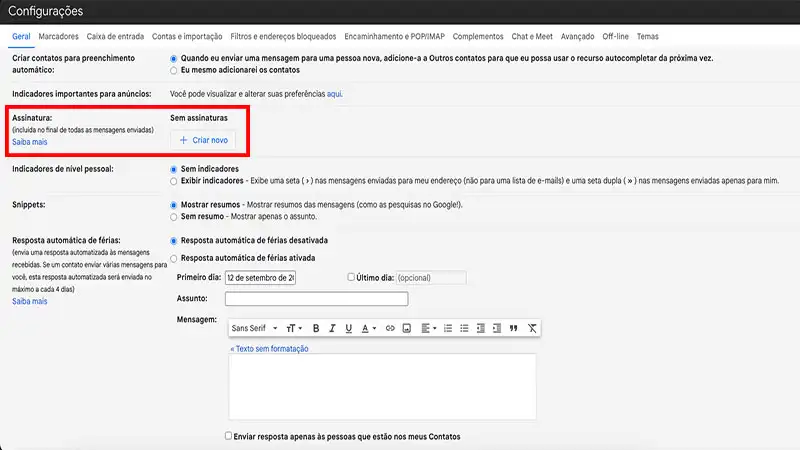This screenshot has width=800, height=450.
Task: Click the insert image icon
Action: point(406,328)
